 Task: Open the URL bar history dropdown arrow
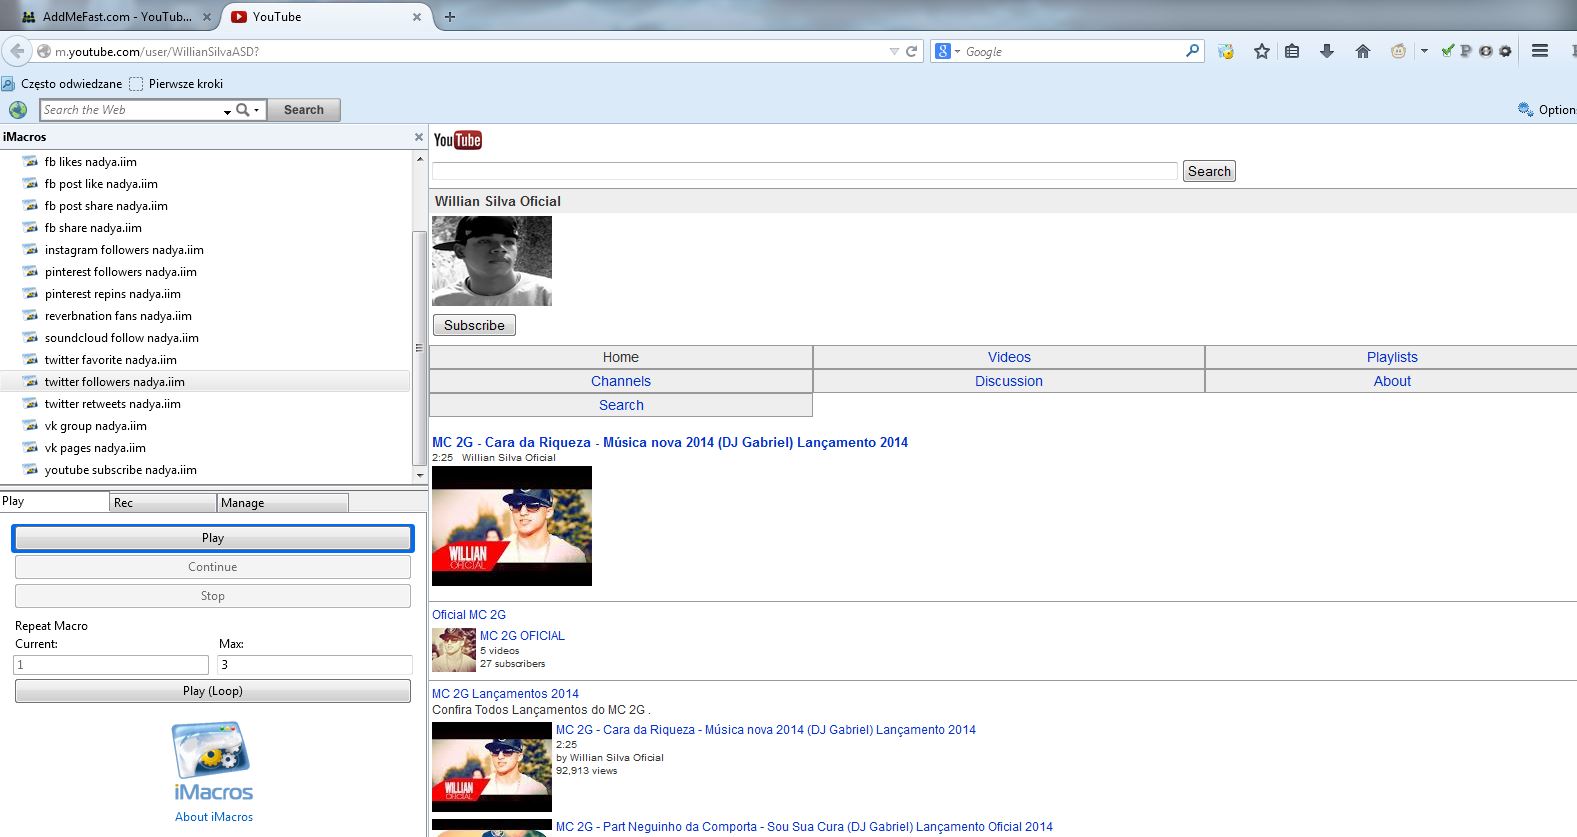click(894, 51)
